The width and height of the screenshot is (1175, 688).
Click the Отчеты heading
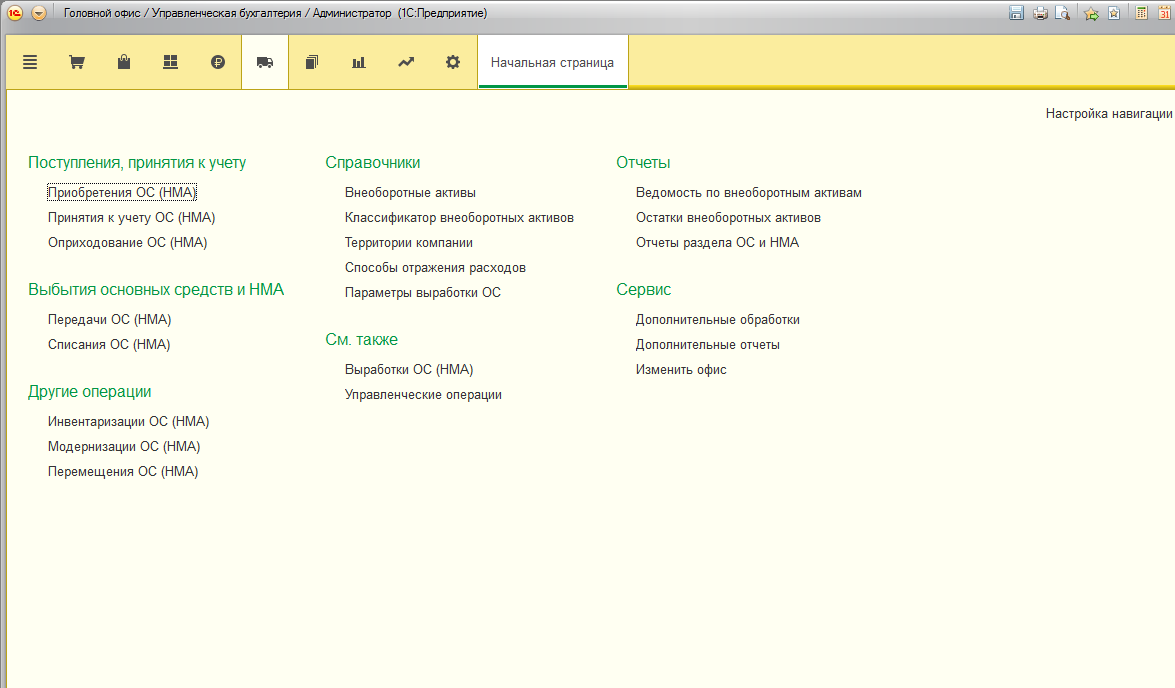point(643,163)
